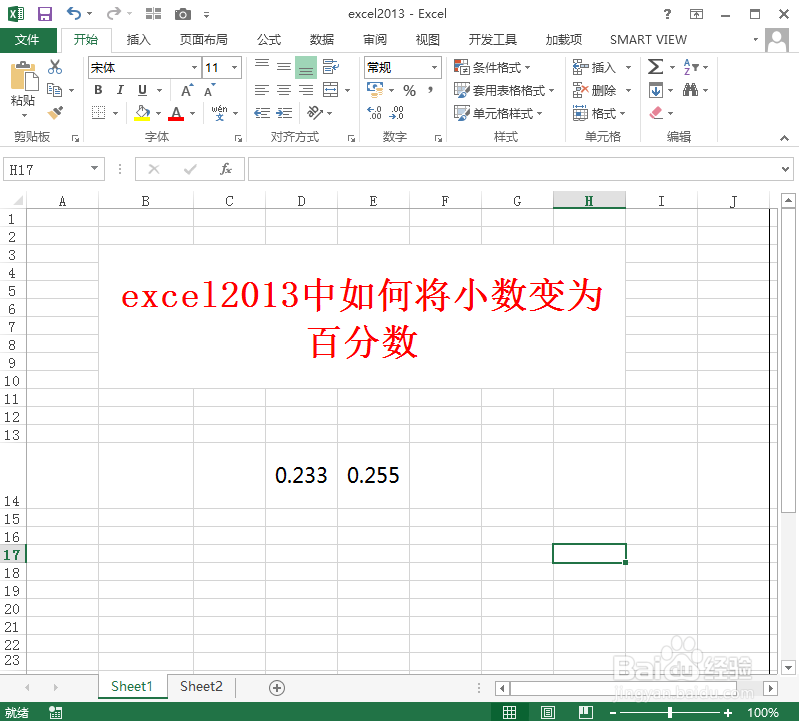Click the Clear eraser icon

coord(656,113)
